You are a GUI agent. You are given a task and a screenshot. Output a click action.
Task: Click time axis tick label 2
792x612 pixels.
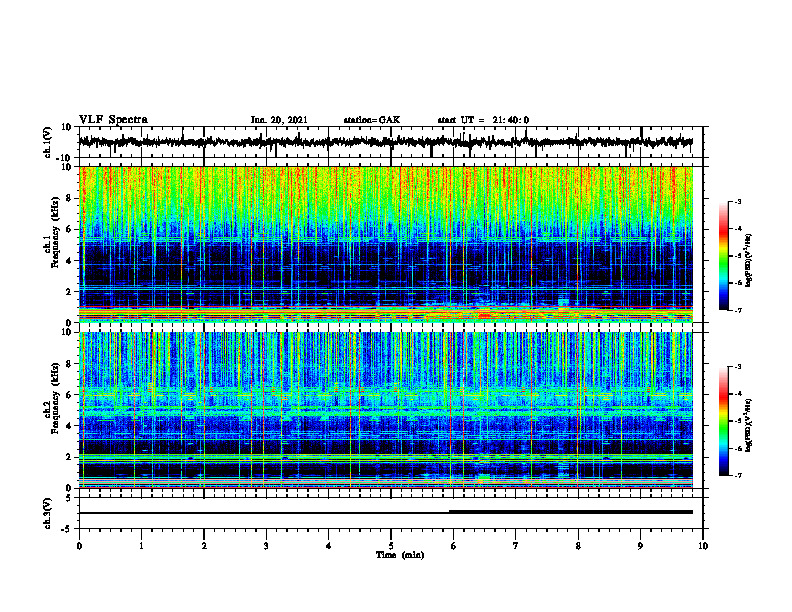[204, 546]
